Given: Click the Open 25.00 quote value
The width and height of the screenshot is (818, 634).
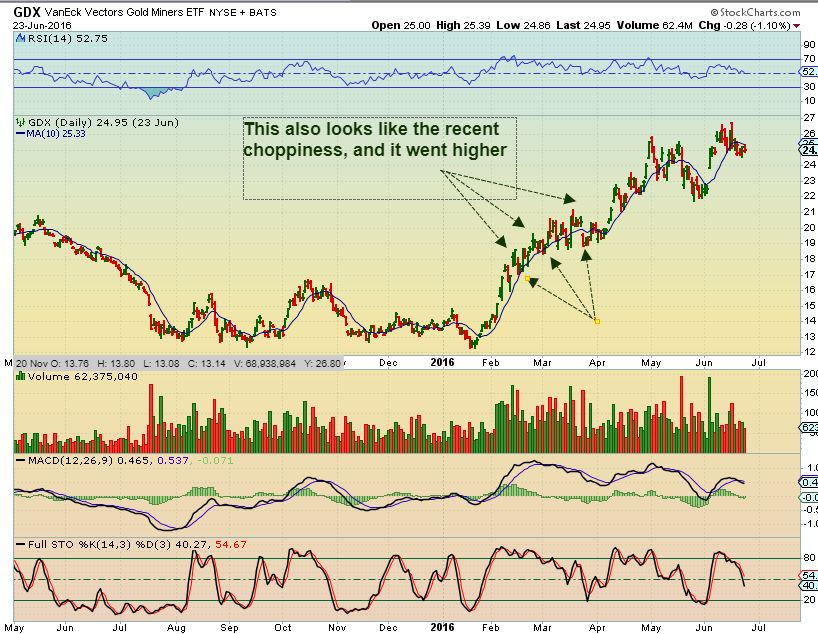Looking at the screenshot, I should click(x=401, y=25).
